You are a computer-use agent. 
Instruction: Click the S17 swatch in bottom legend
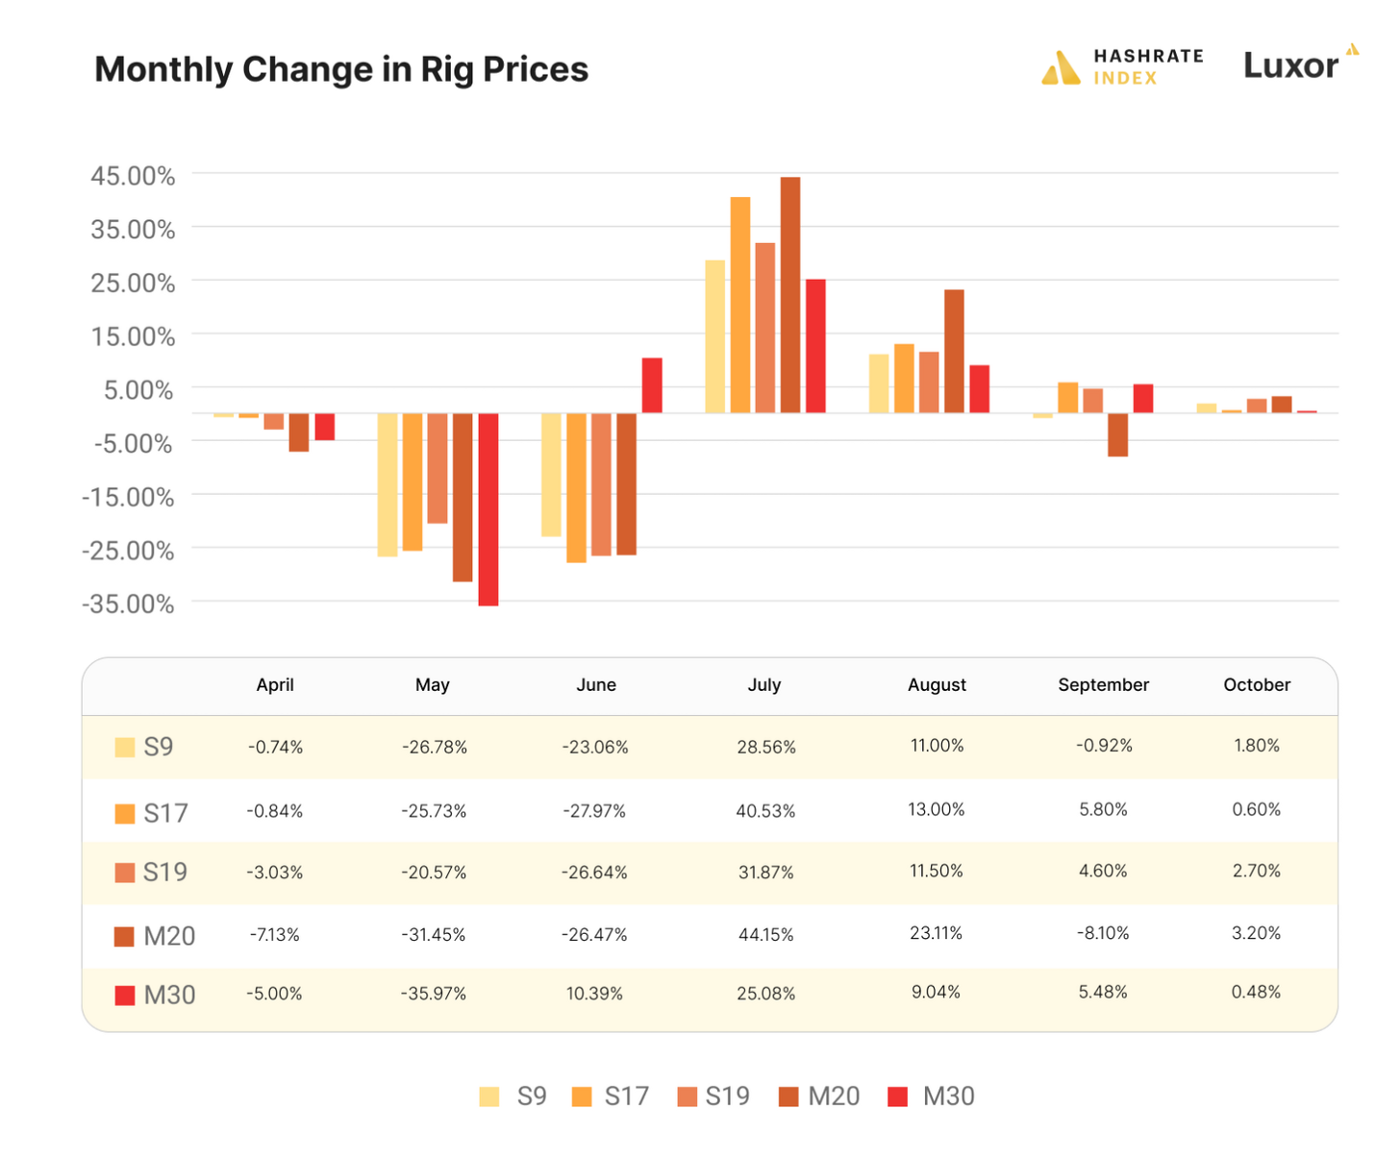click(582, 1097)
